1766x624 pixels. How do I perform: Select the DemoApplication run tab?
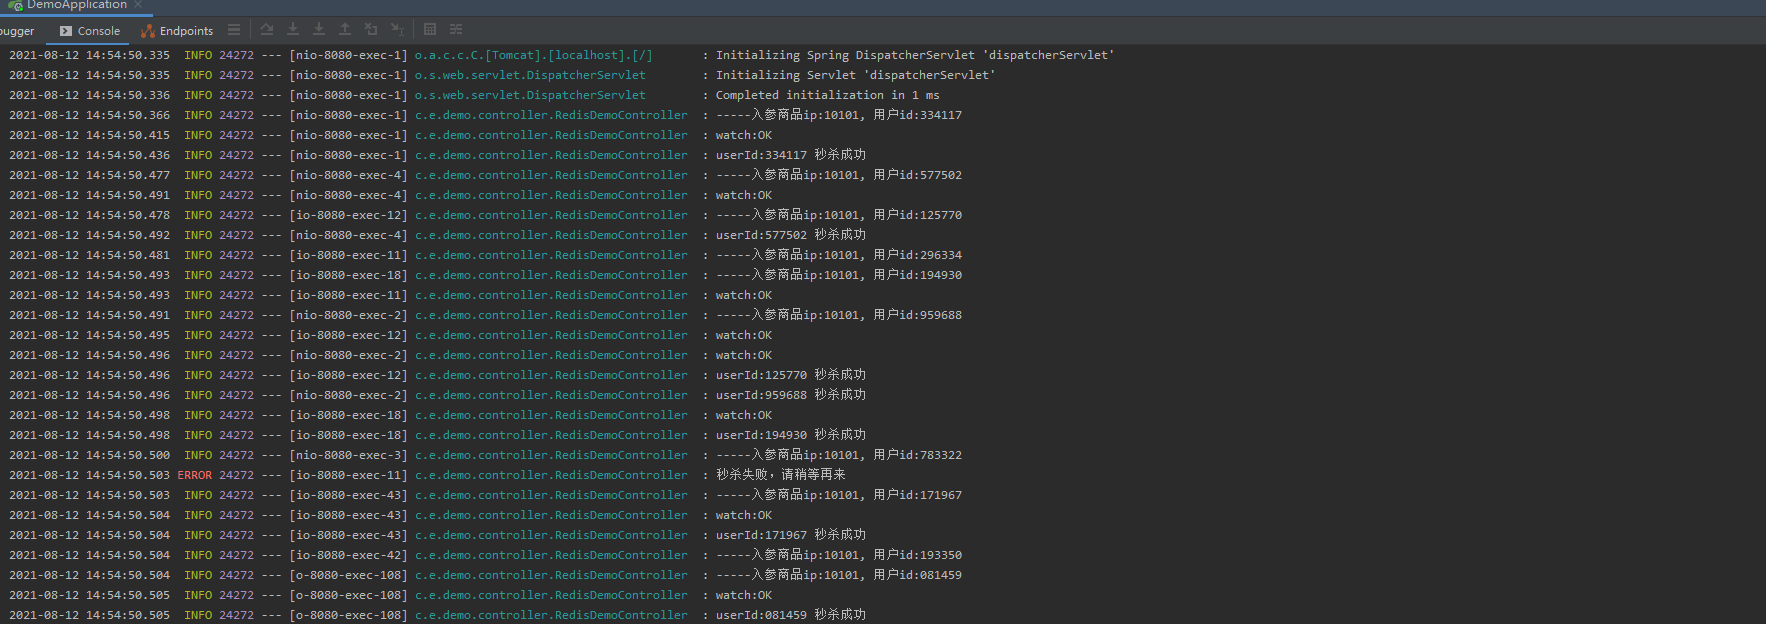pos(75,5)
